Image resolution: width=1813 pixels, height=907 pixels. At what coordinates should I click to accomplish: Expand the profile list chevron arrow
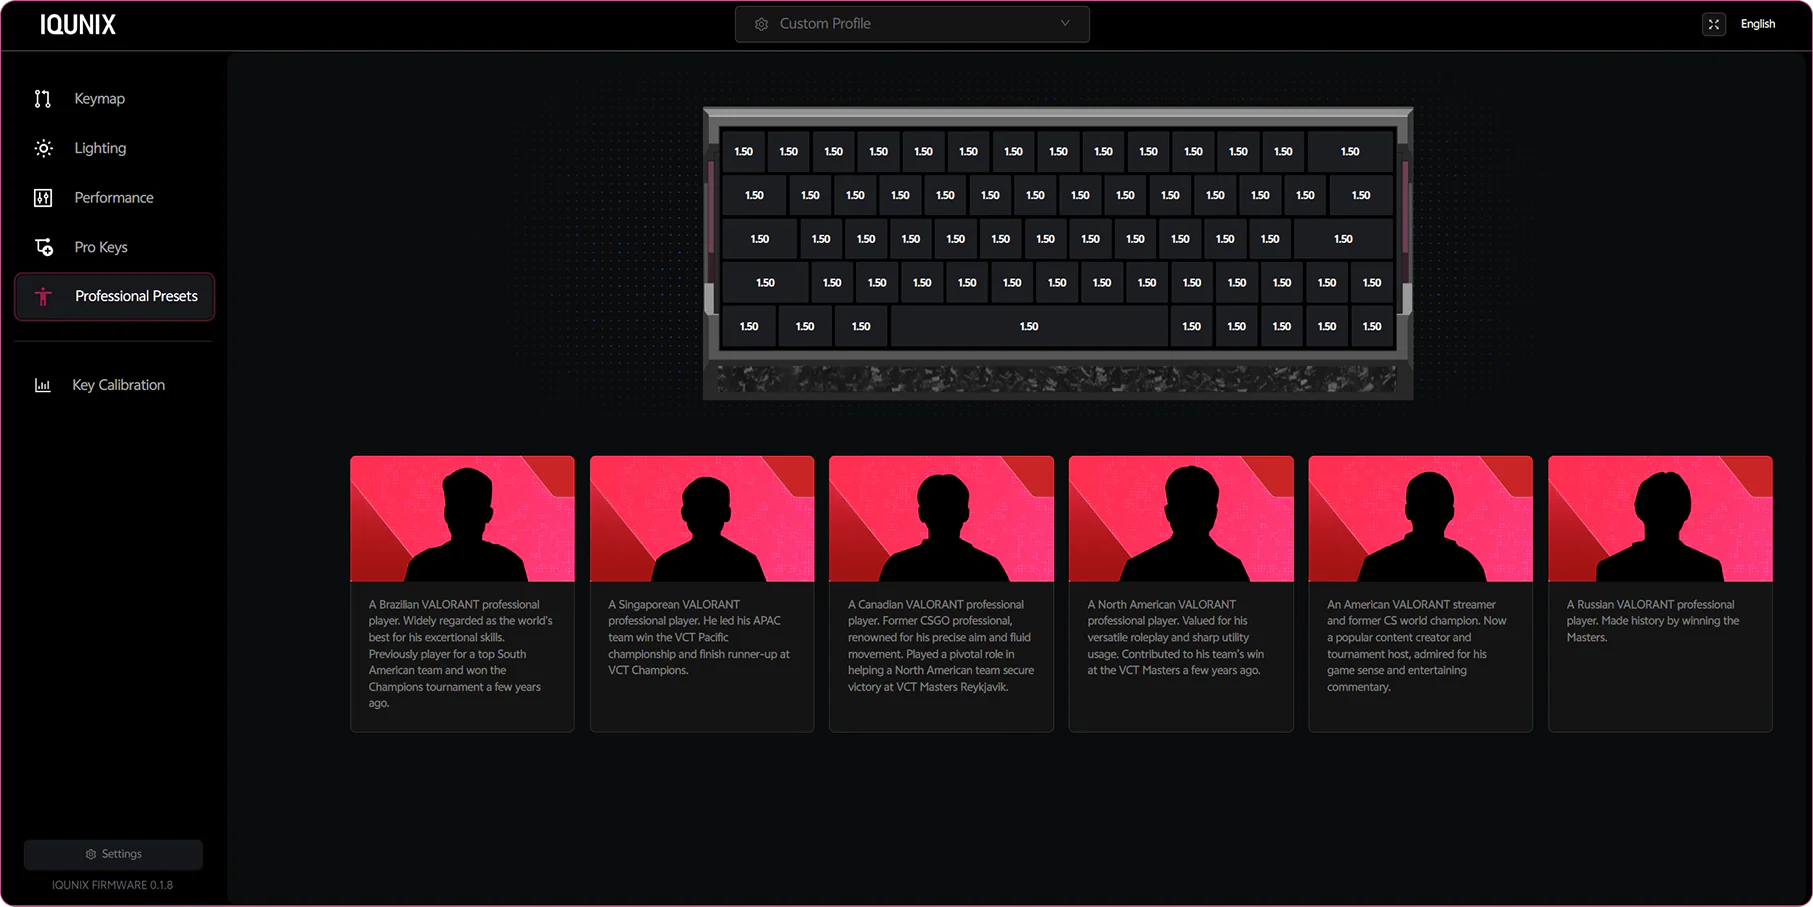(1065, 24)
